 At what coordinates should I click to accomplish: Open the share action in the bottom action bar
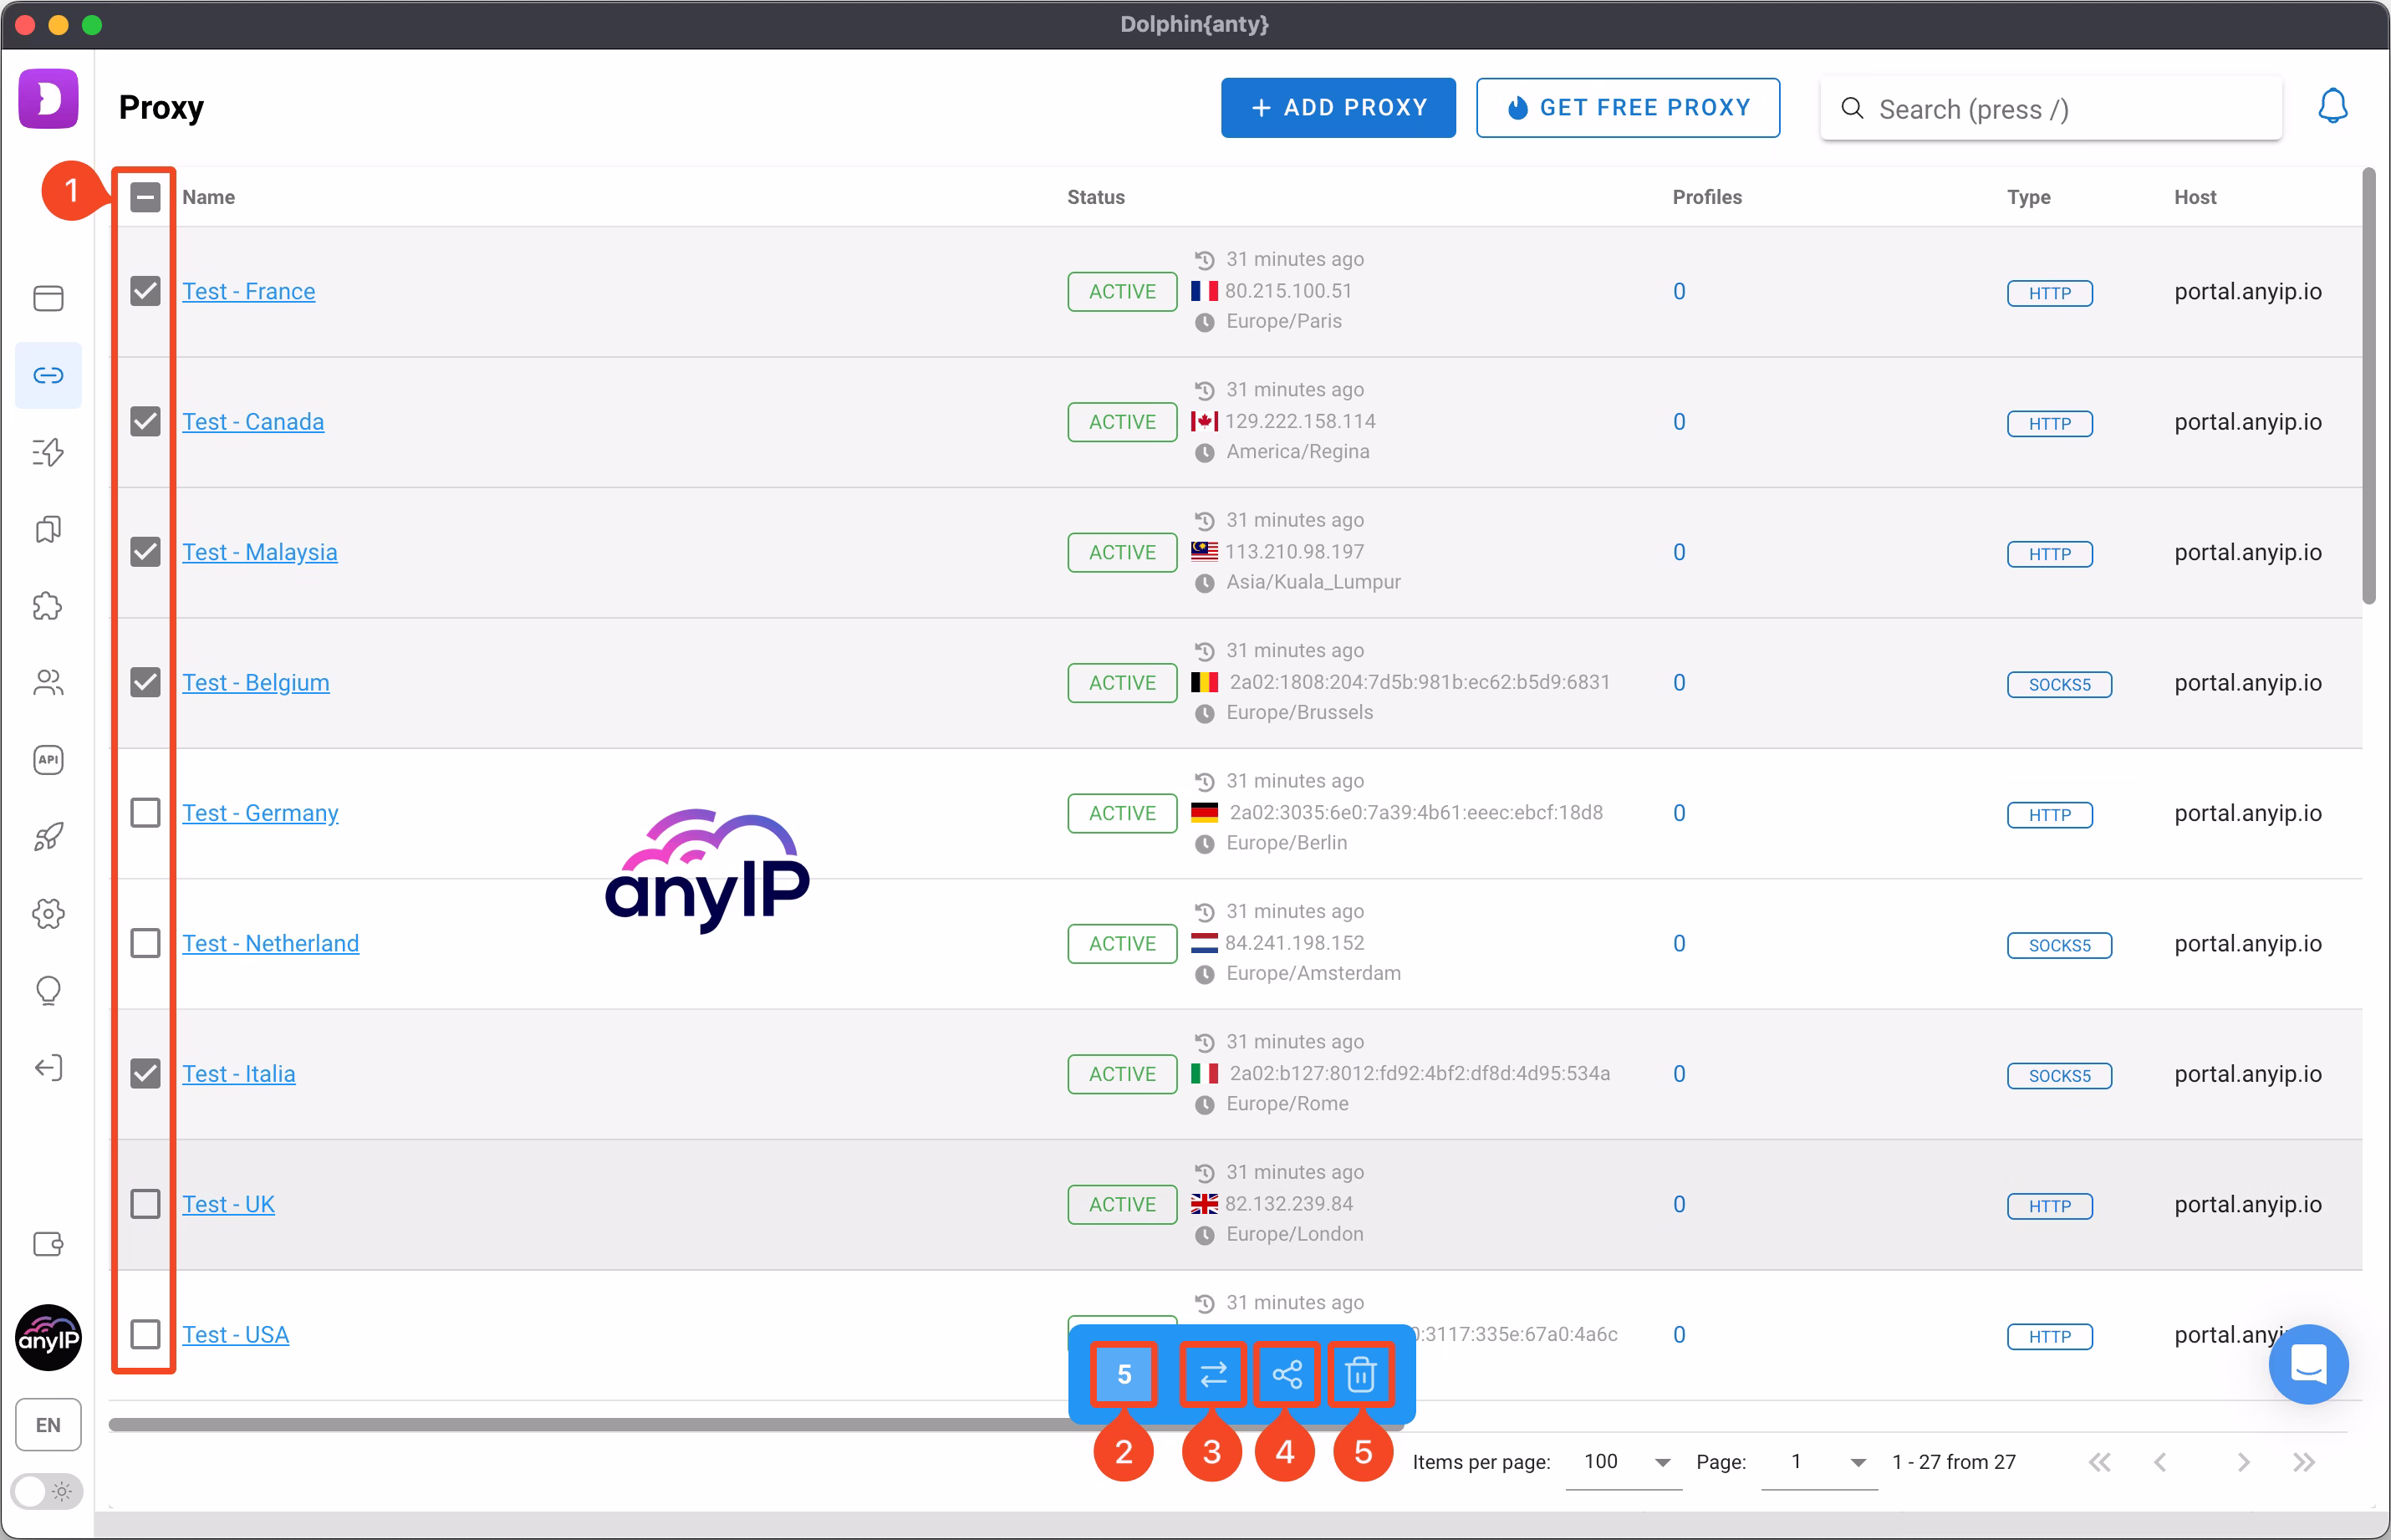1286,1374
